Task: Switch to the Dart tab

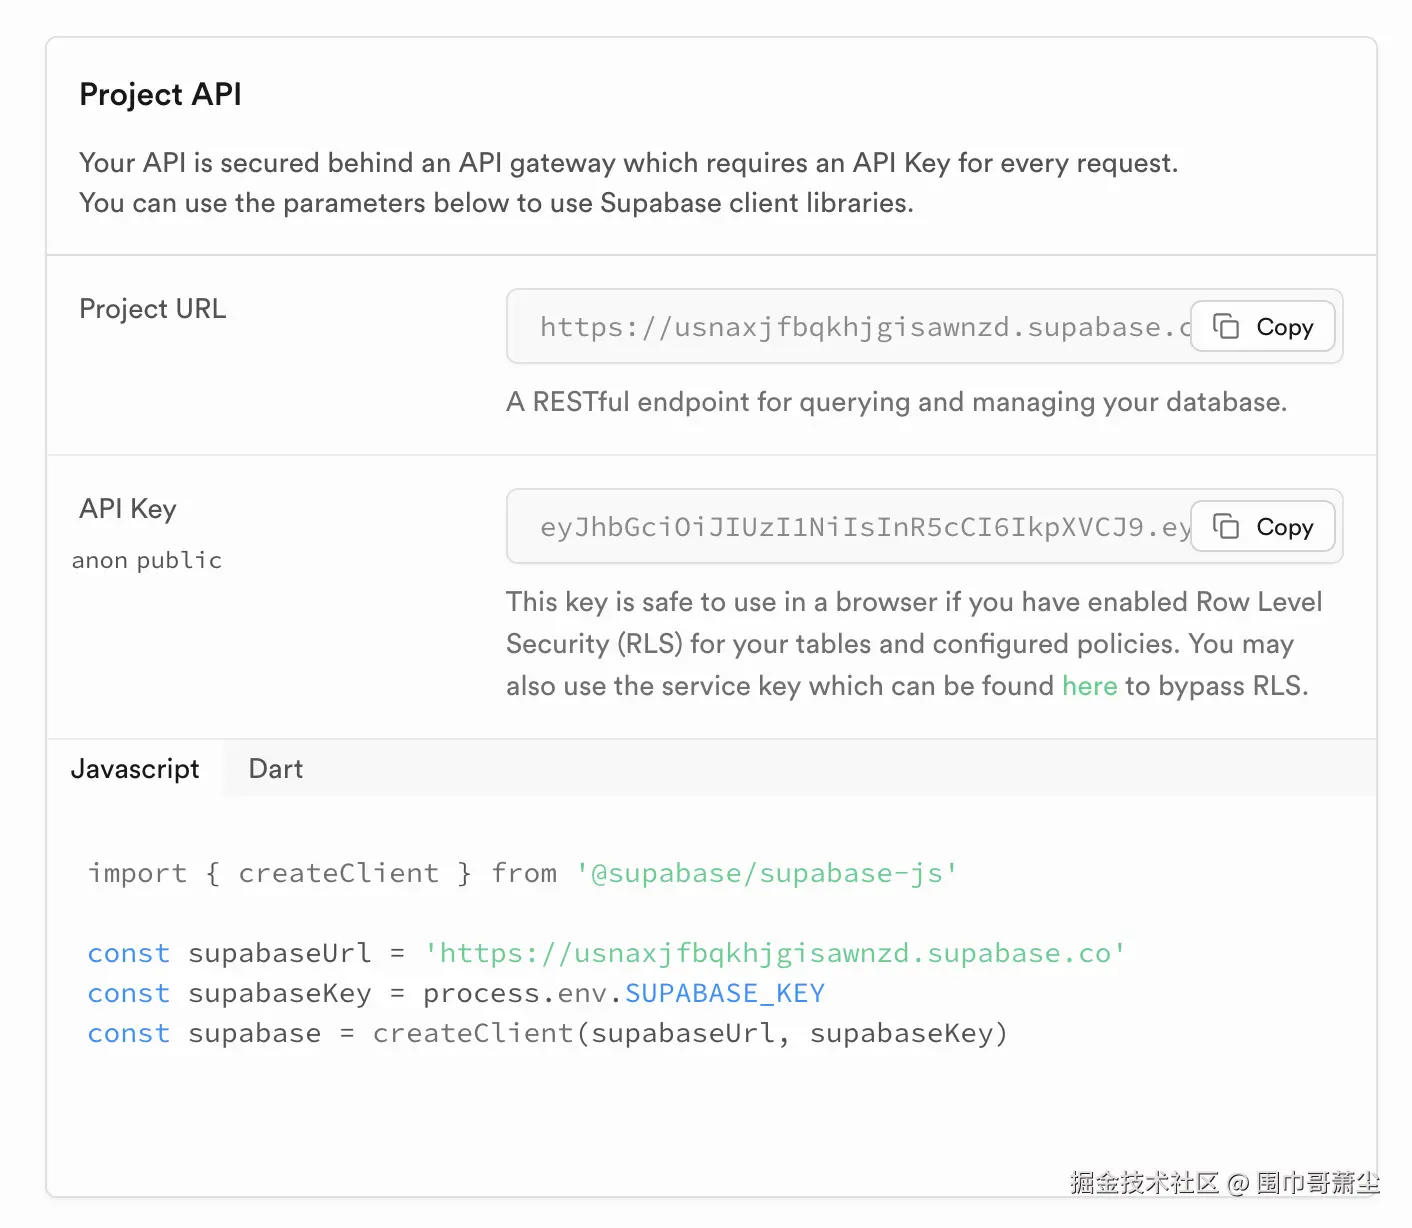Action: coord(276,768)
